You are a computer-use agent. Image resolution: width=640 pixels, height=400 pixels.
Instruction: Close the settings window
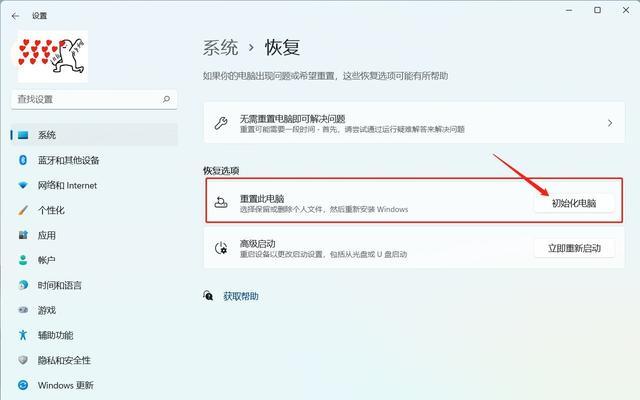[626, 10]
